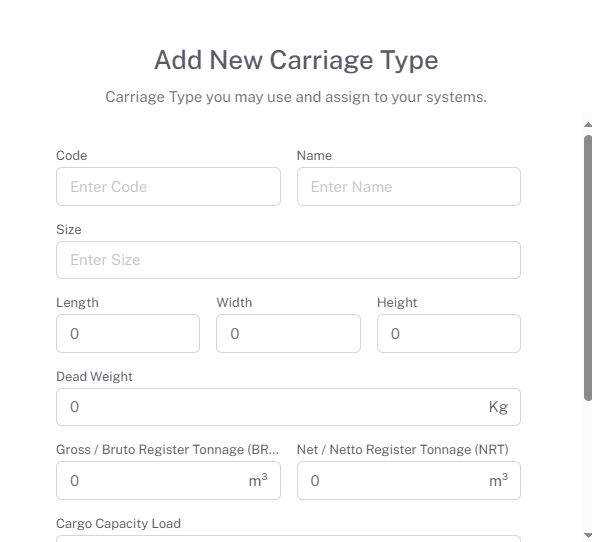The image size is (592, 542).
Task: Click the Cargo Capacity Load label
Action: 118,524
